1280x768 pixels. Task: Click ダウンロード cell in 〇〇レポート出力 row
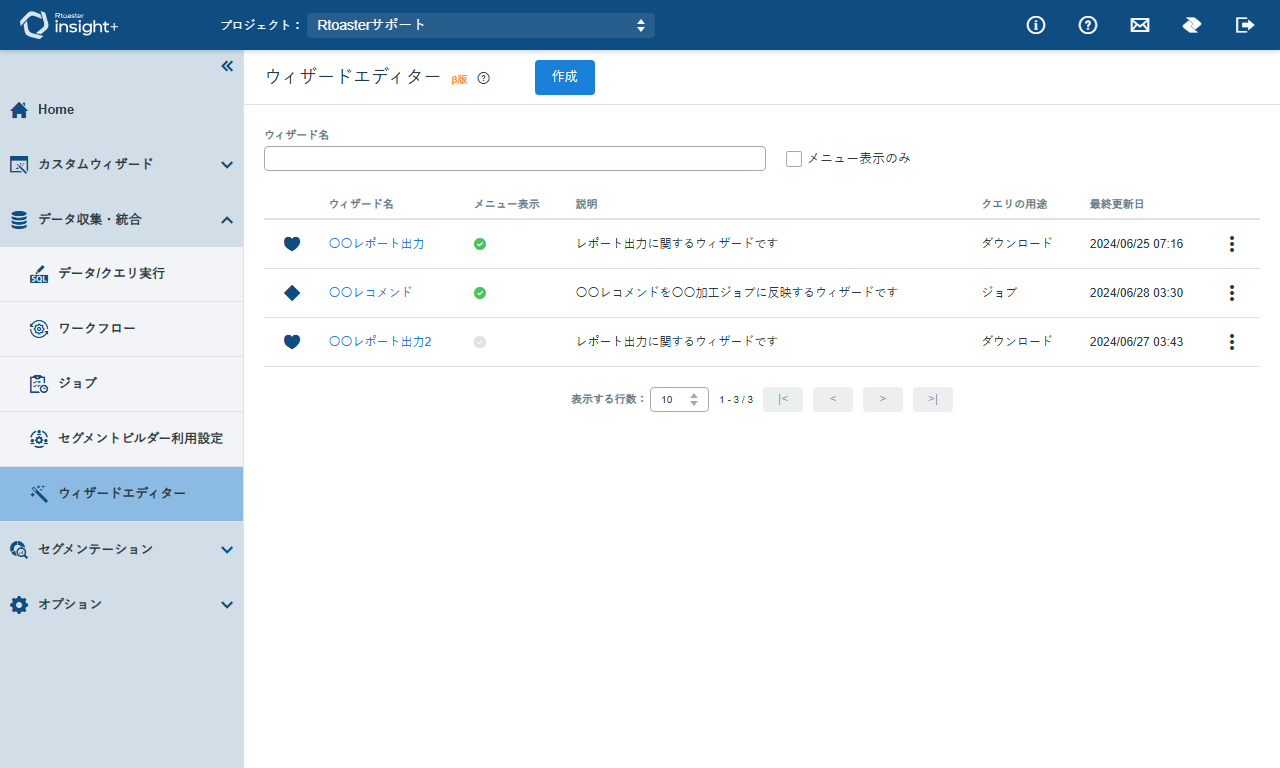1017,244
